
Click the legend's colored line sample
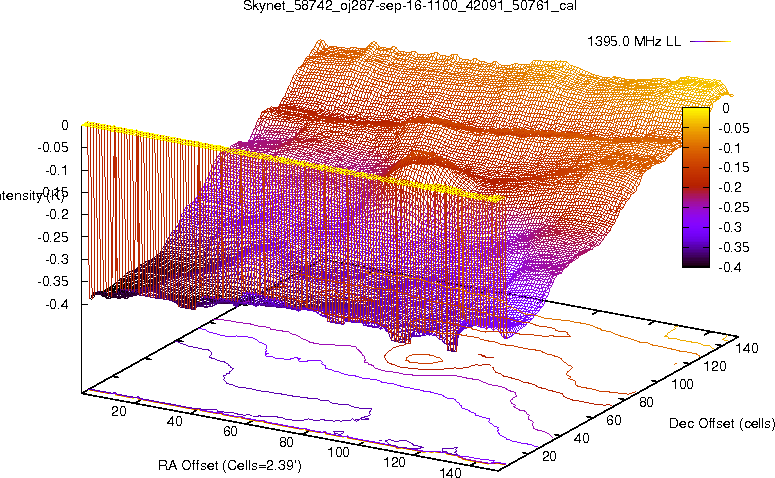pos(710,42)
